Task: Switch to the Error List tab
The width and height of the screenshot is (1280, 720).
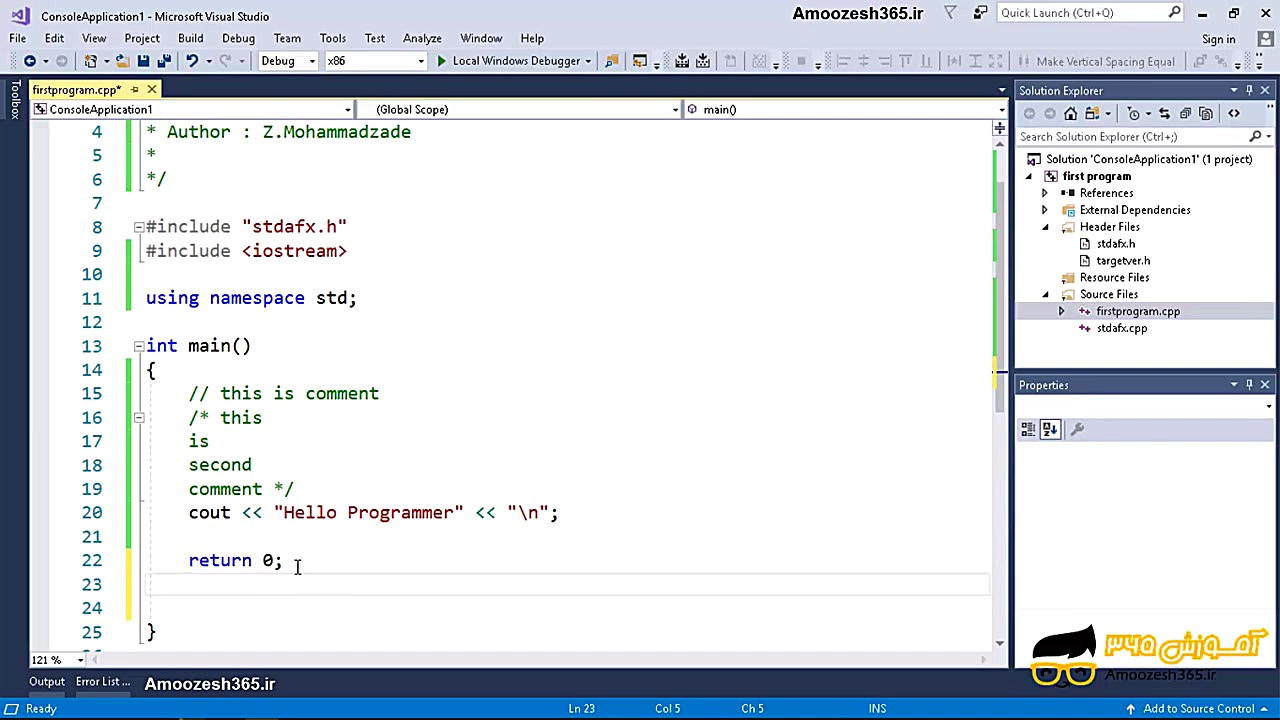Action: click(103, 682)
